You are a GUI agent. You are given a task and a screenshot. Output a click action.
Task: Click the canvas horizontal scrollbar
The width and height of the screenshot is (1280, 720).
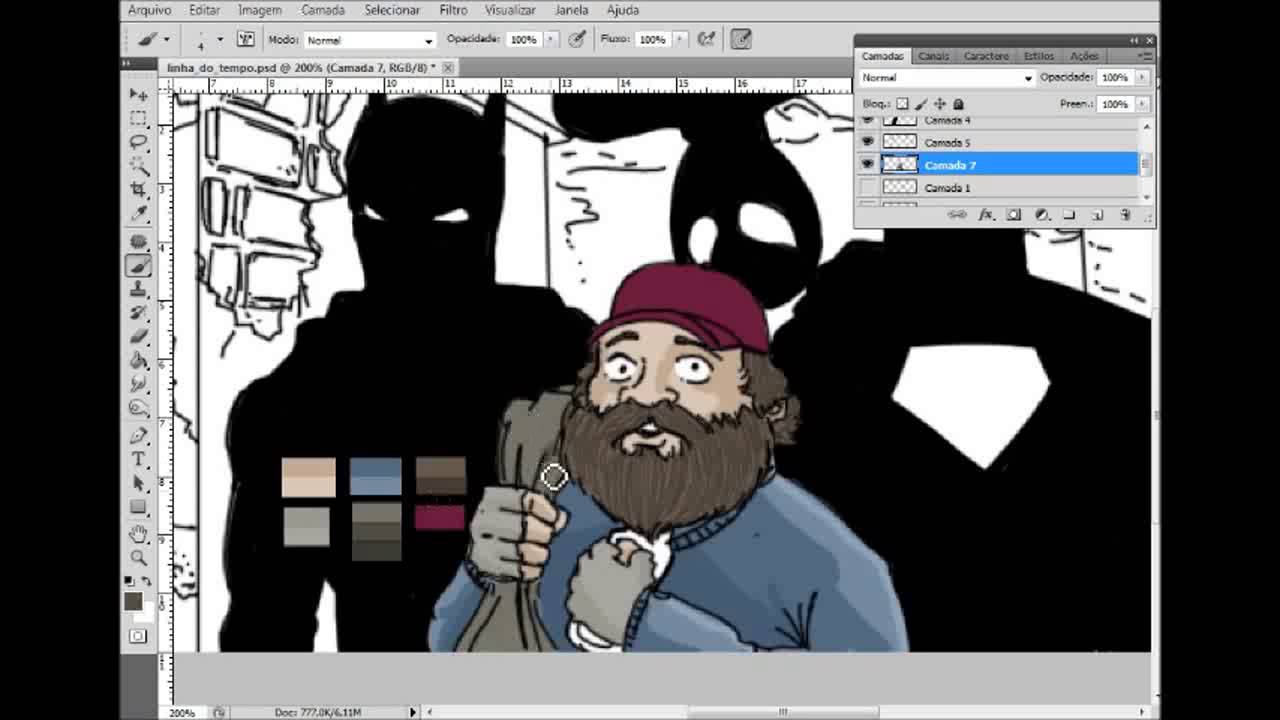(783, 712)
